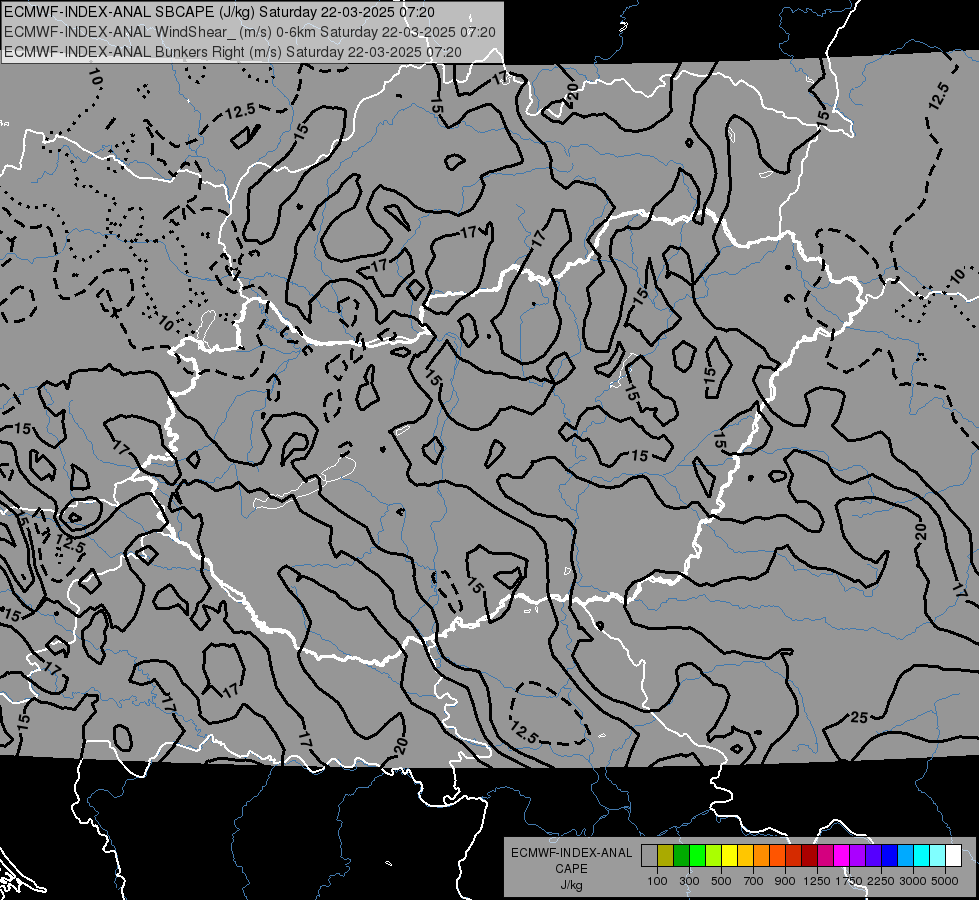Click the WindShear 0-6km title line
This screenshot has height=900, width=979.
pos(250,32)
